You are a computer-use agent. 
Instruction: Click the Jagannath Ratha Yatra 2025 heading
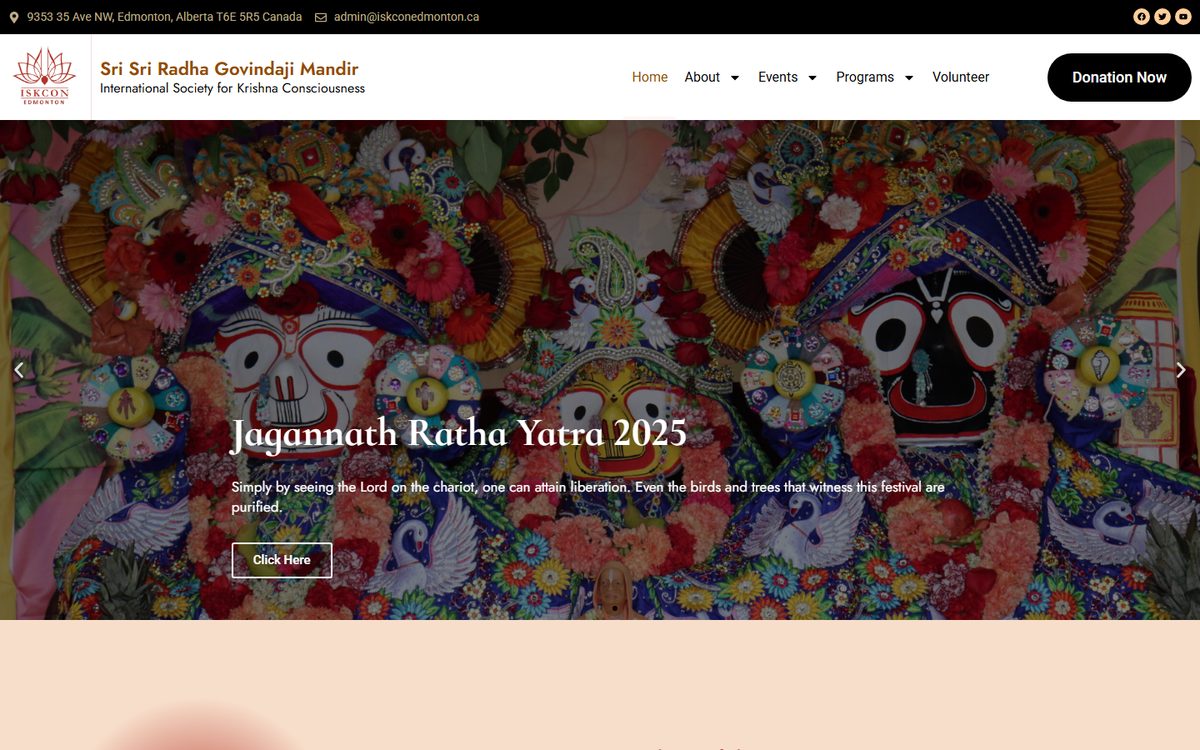[x=459, y=433]
